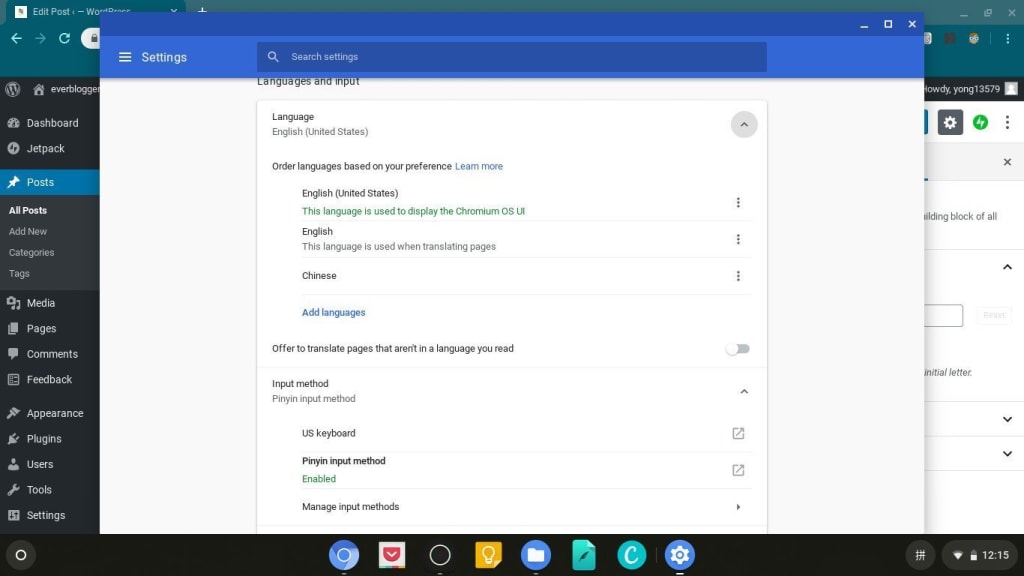Screen dimensions: 1024x576
Task: Click Add languages
Action: [x=334, y=312]
